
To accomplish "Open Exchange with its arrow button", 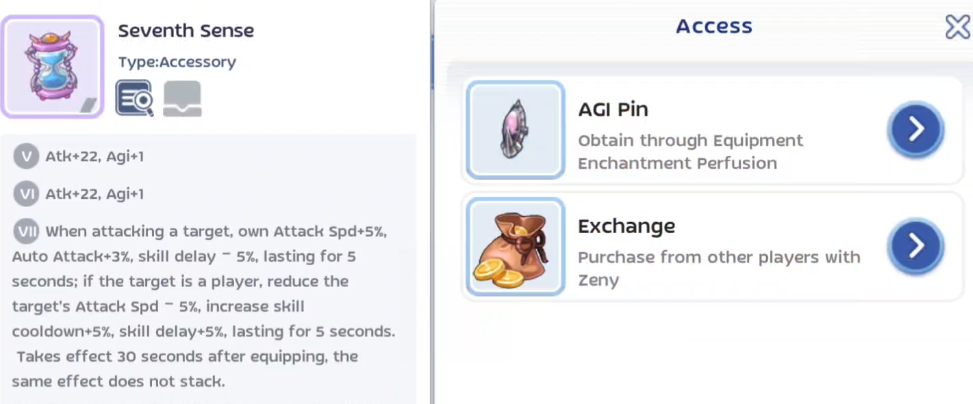I will pos(915,245).
